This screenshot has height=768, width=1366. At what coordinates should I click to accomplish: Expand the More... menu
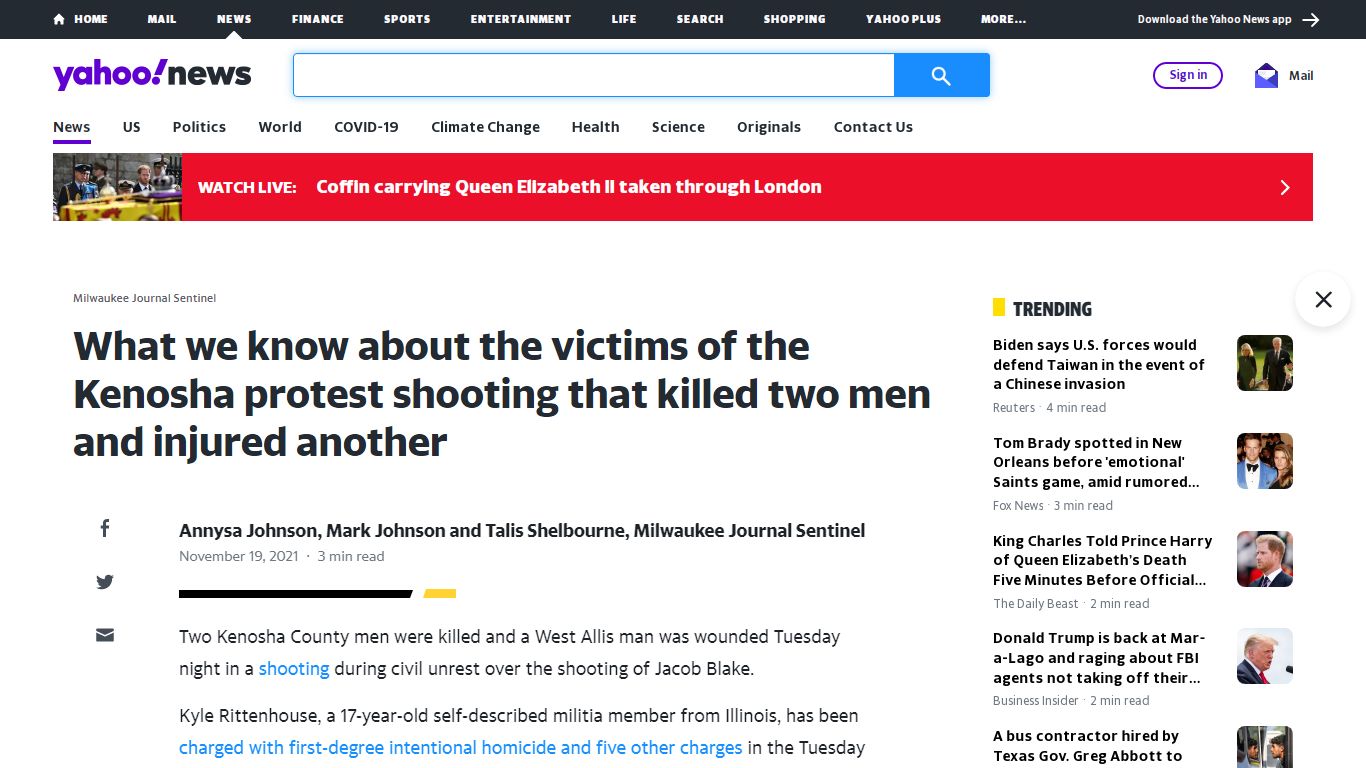click(x=1003, y=19)
